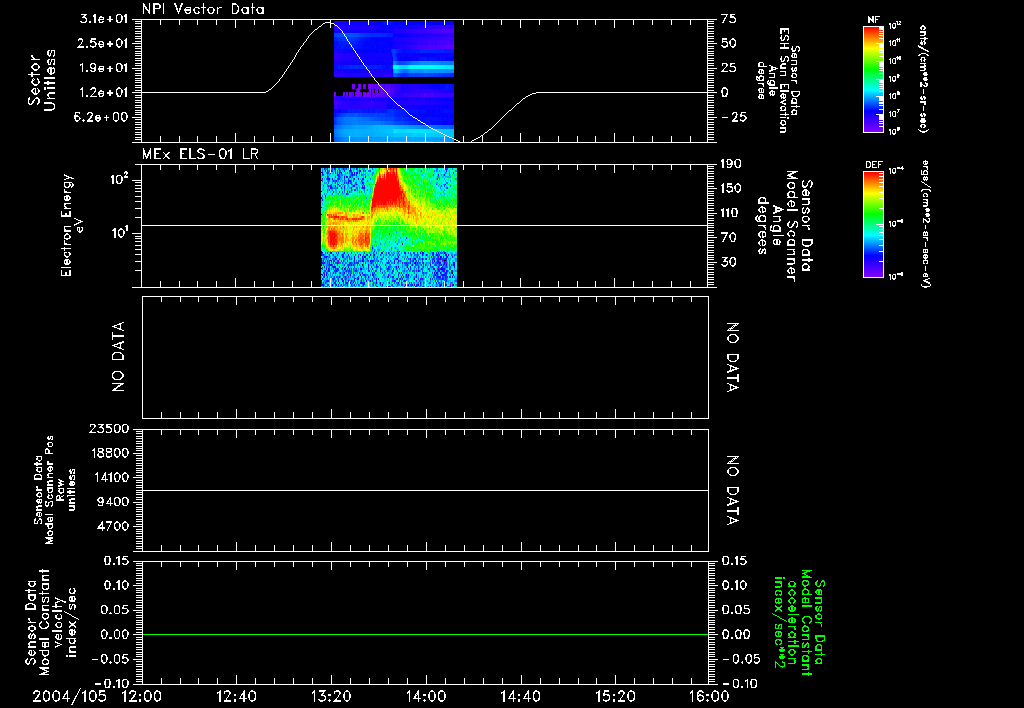Click the peak of the white sun elevation curve

click(x=329, y=22)
